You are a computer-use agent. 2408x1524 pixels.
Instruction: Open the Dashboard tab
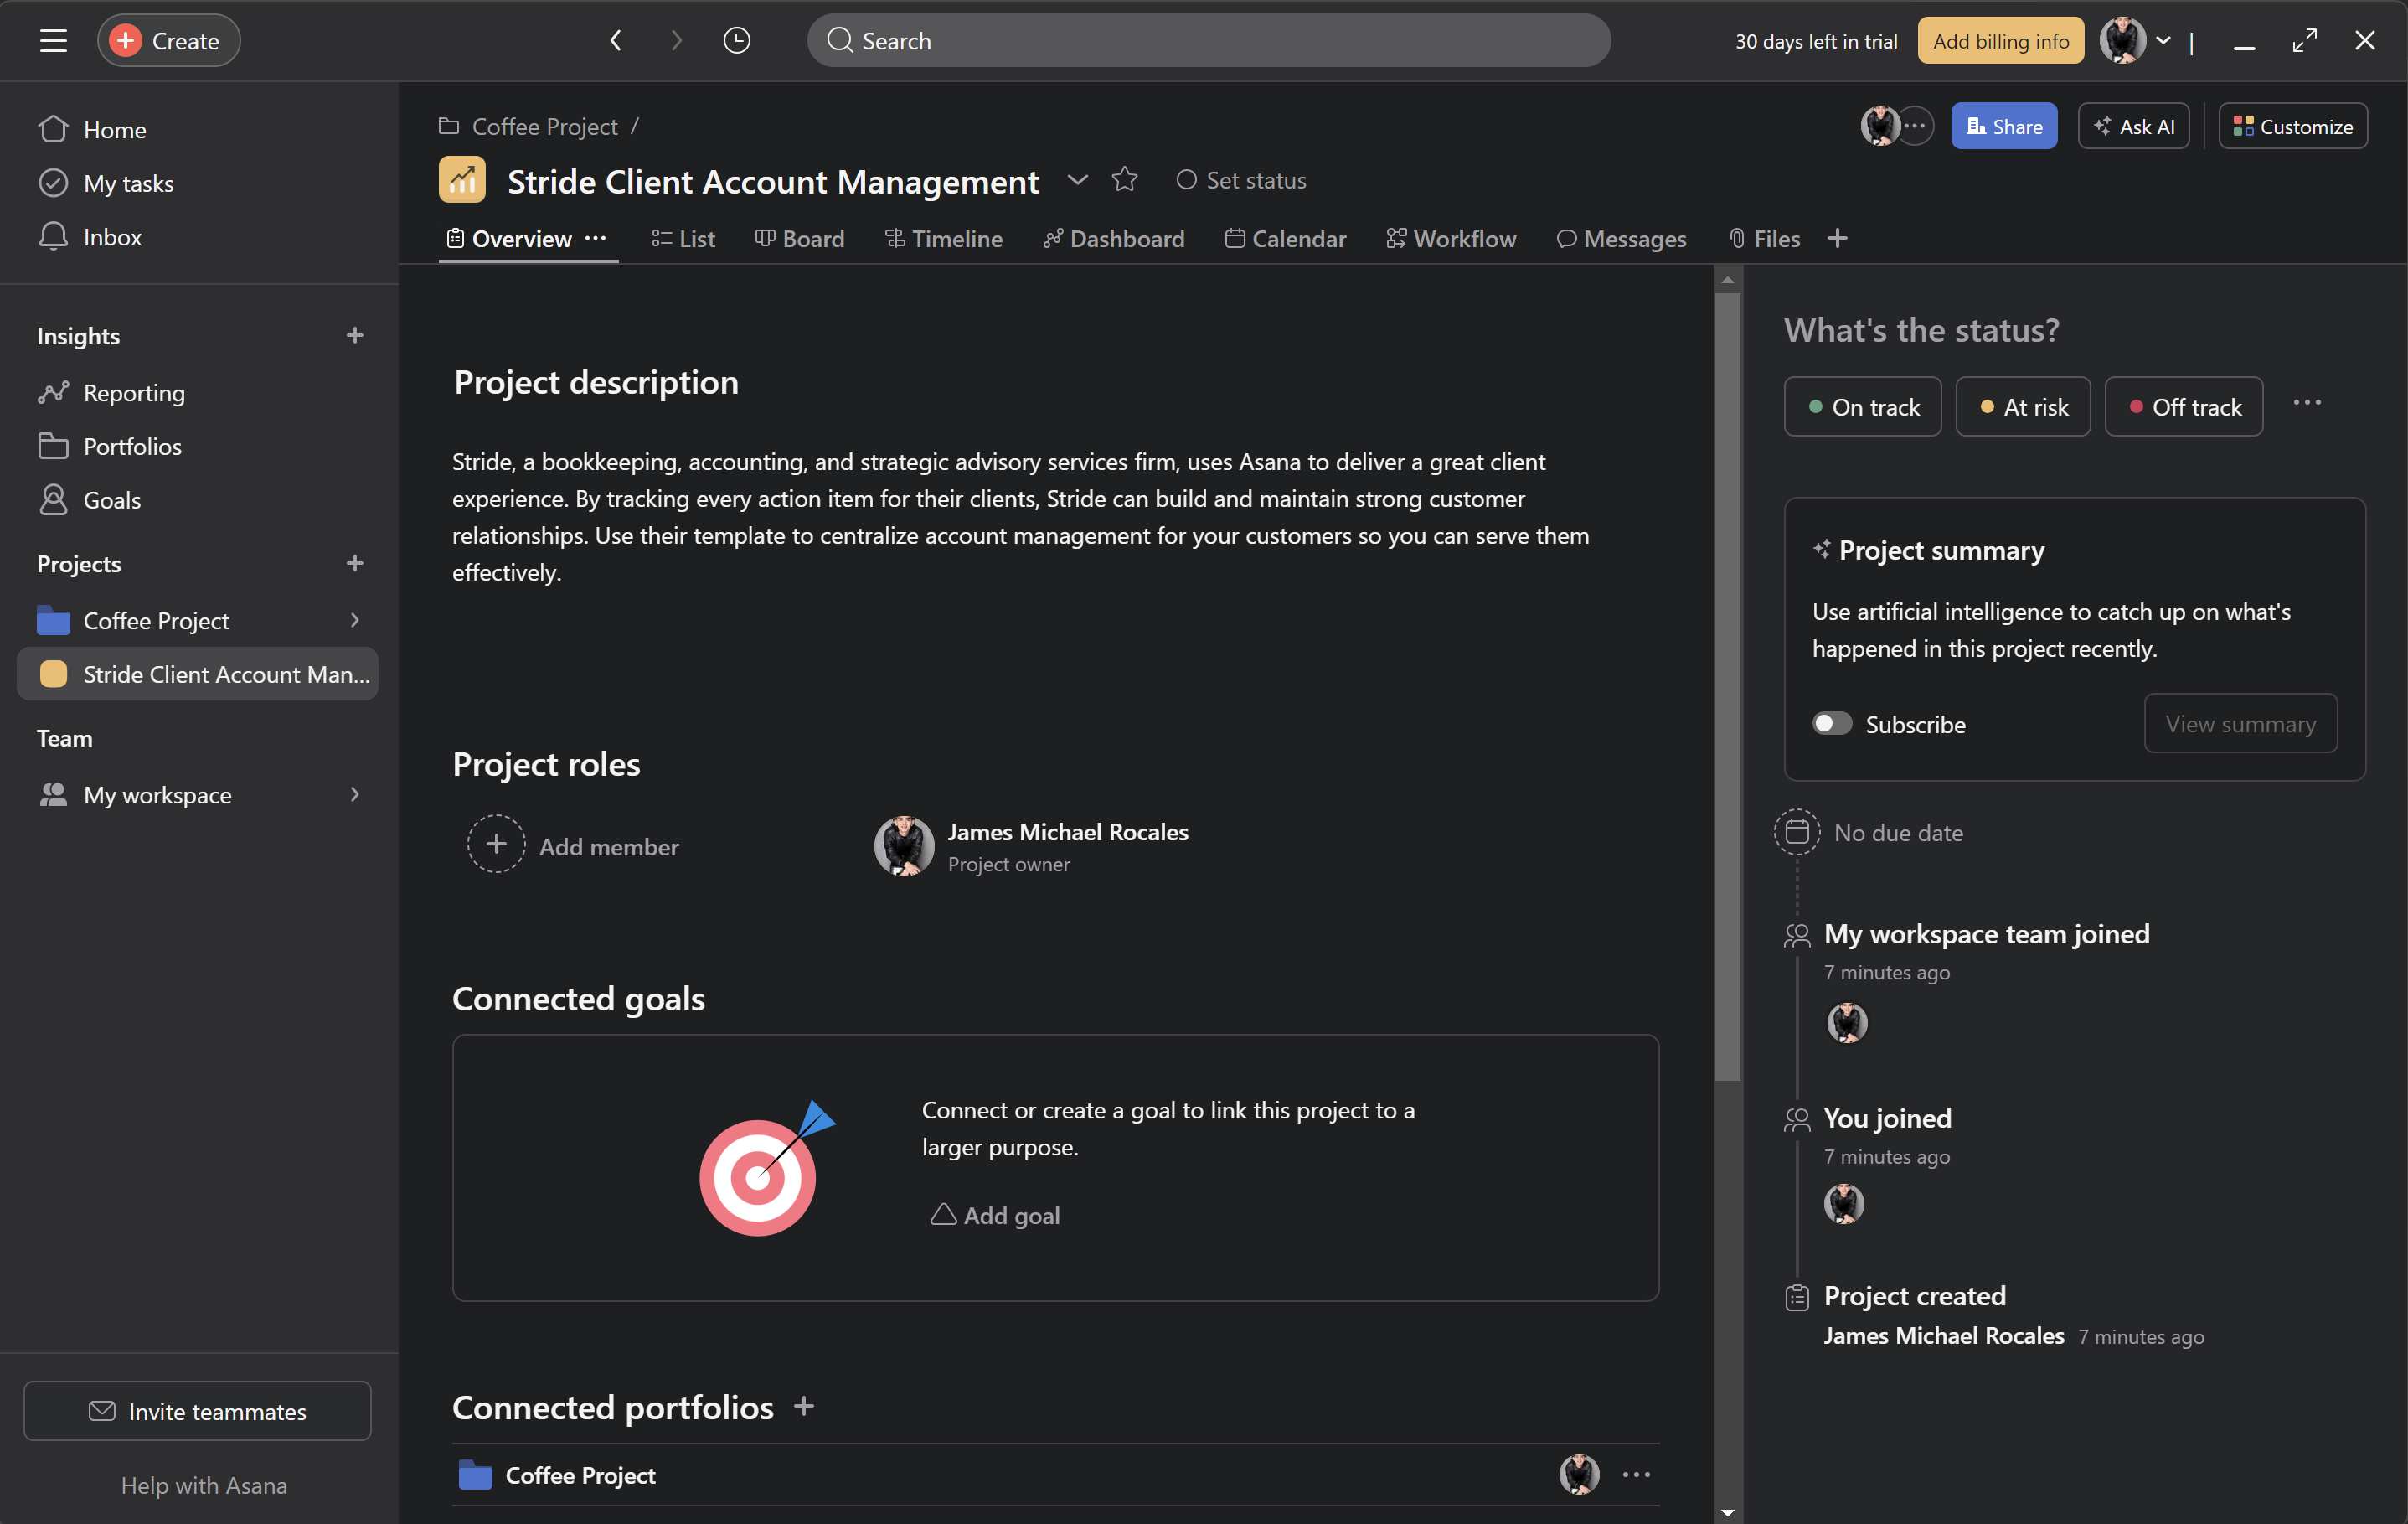click(x=1113, y=239)
